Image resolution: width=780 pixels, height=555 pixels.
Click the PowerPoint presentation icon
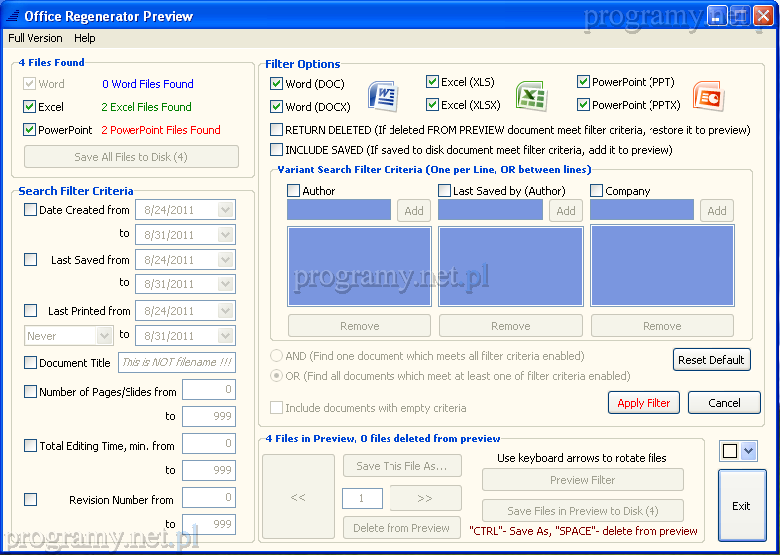click(x=708, y=96)
